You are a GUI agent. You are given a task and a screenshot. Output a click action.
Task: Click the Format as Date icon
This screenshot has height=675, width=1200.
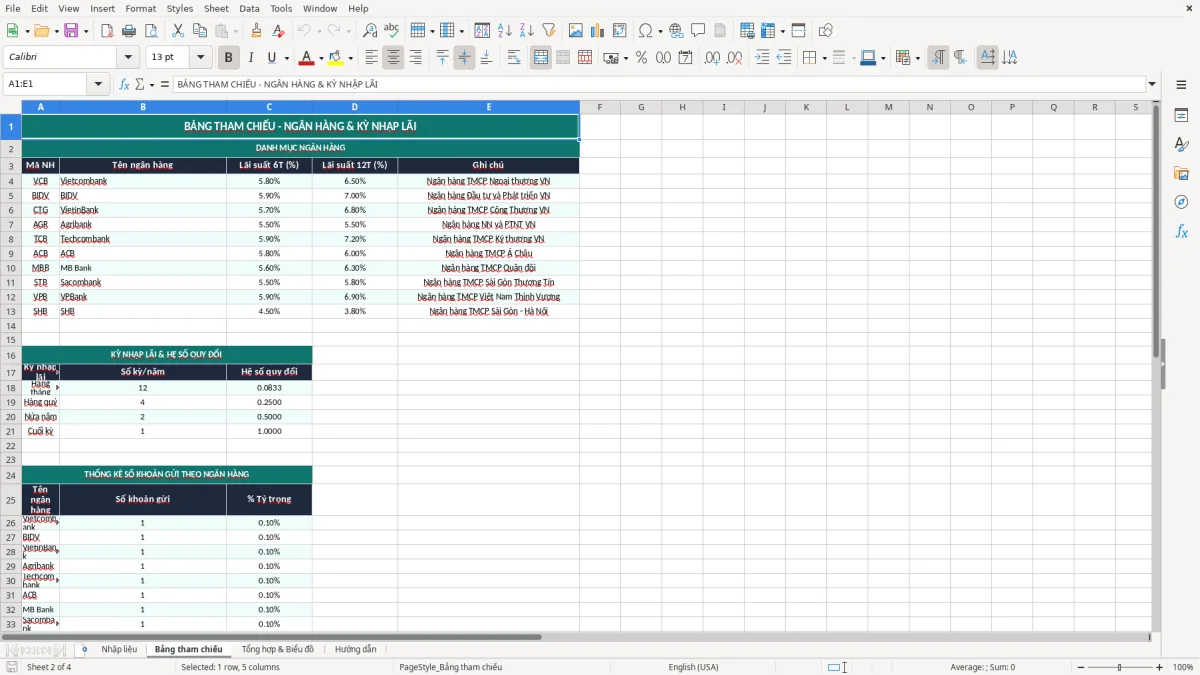(x=685, y=58)
